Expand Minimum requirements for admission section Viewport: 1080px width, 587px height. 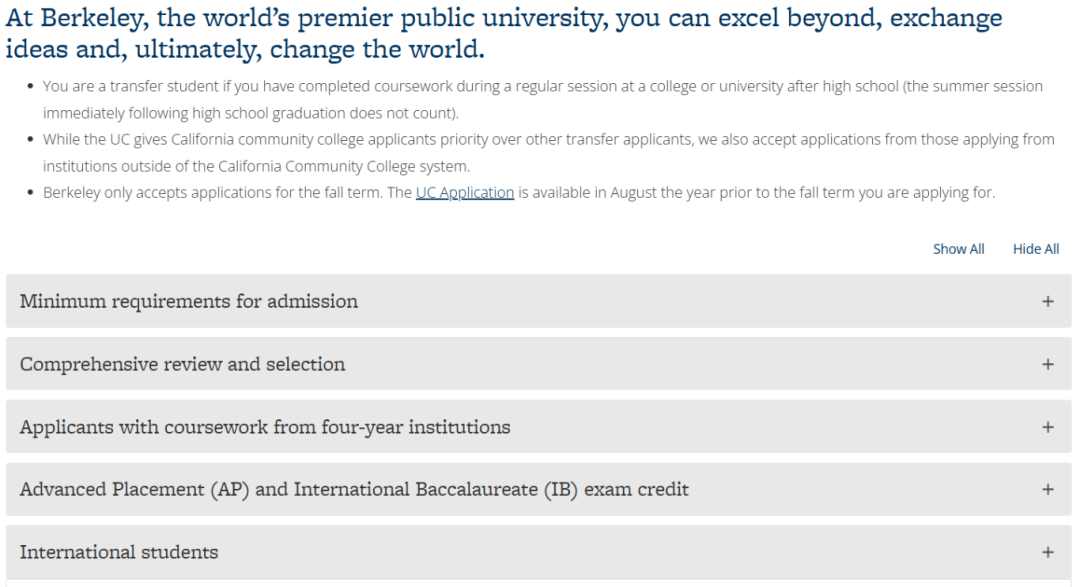click(189, 301)
